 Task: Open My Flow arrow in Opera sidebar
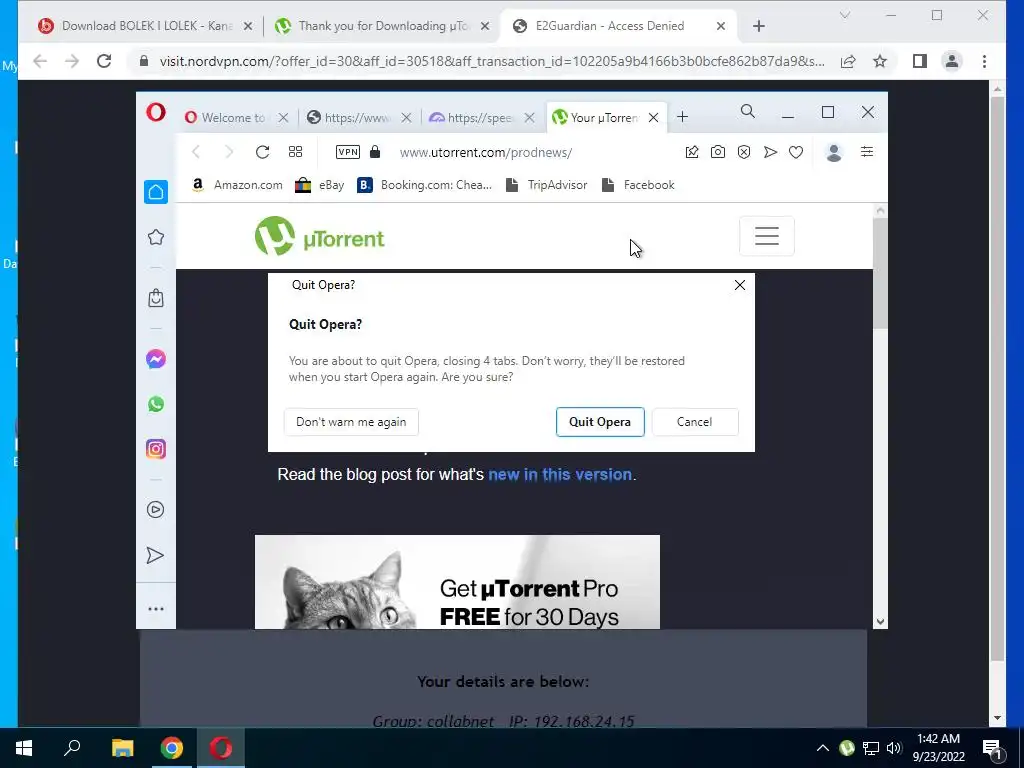coord(155,555)
